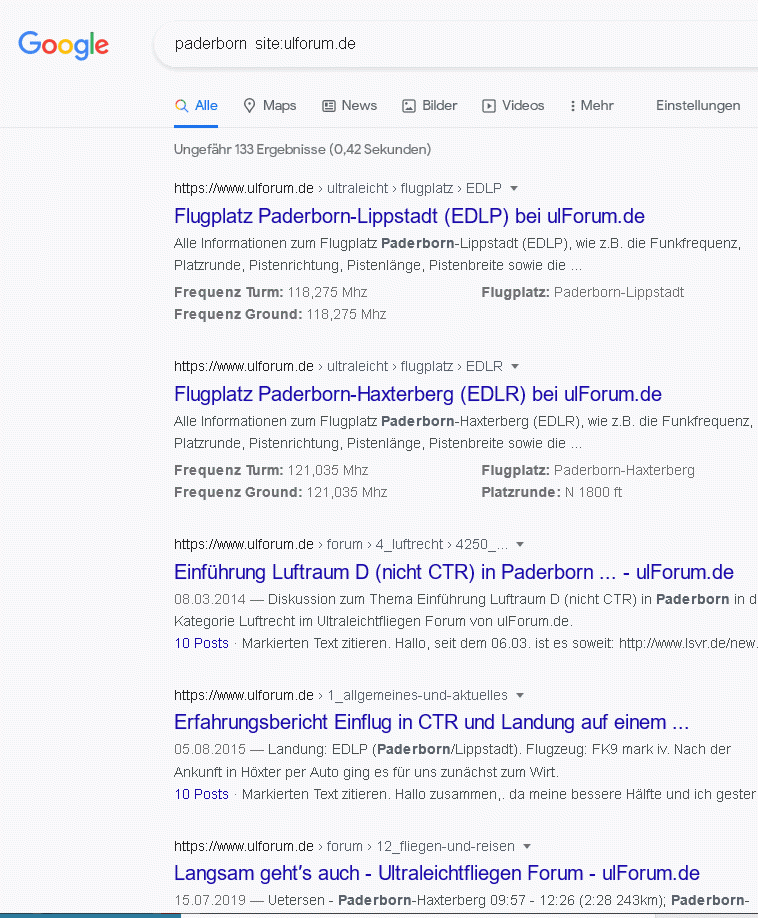Open Einstellungen
The height and width of the screenshot is (918, 758).
698,106
